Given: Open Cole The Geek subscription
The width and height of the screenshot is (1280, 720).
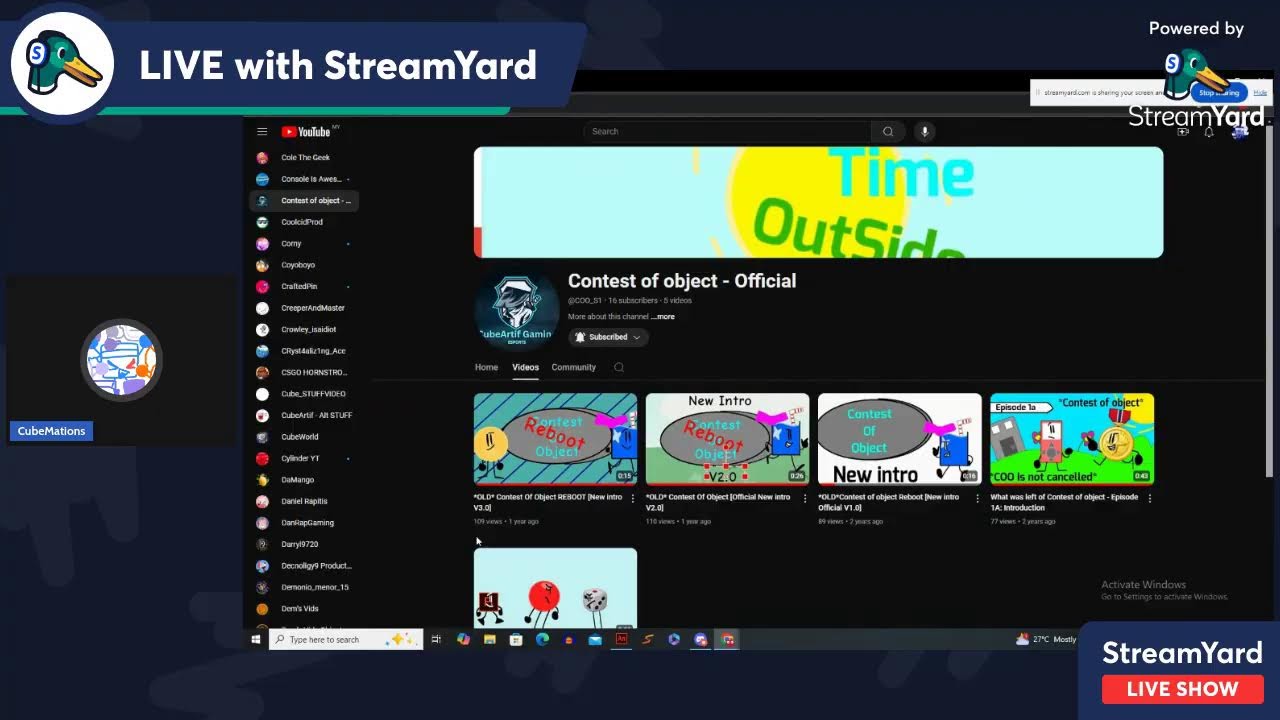Looking at the screenshot, I should (304, 158).
